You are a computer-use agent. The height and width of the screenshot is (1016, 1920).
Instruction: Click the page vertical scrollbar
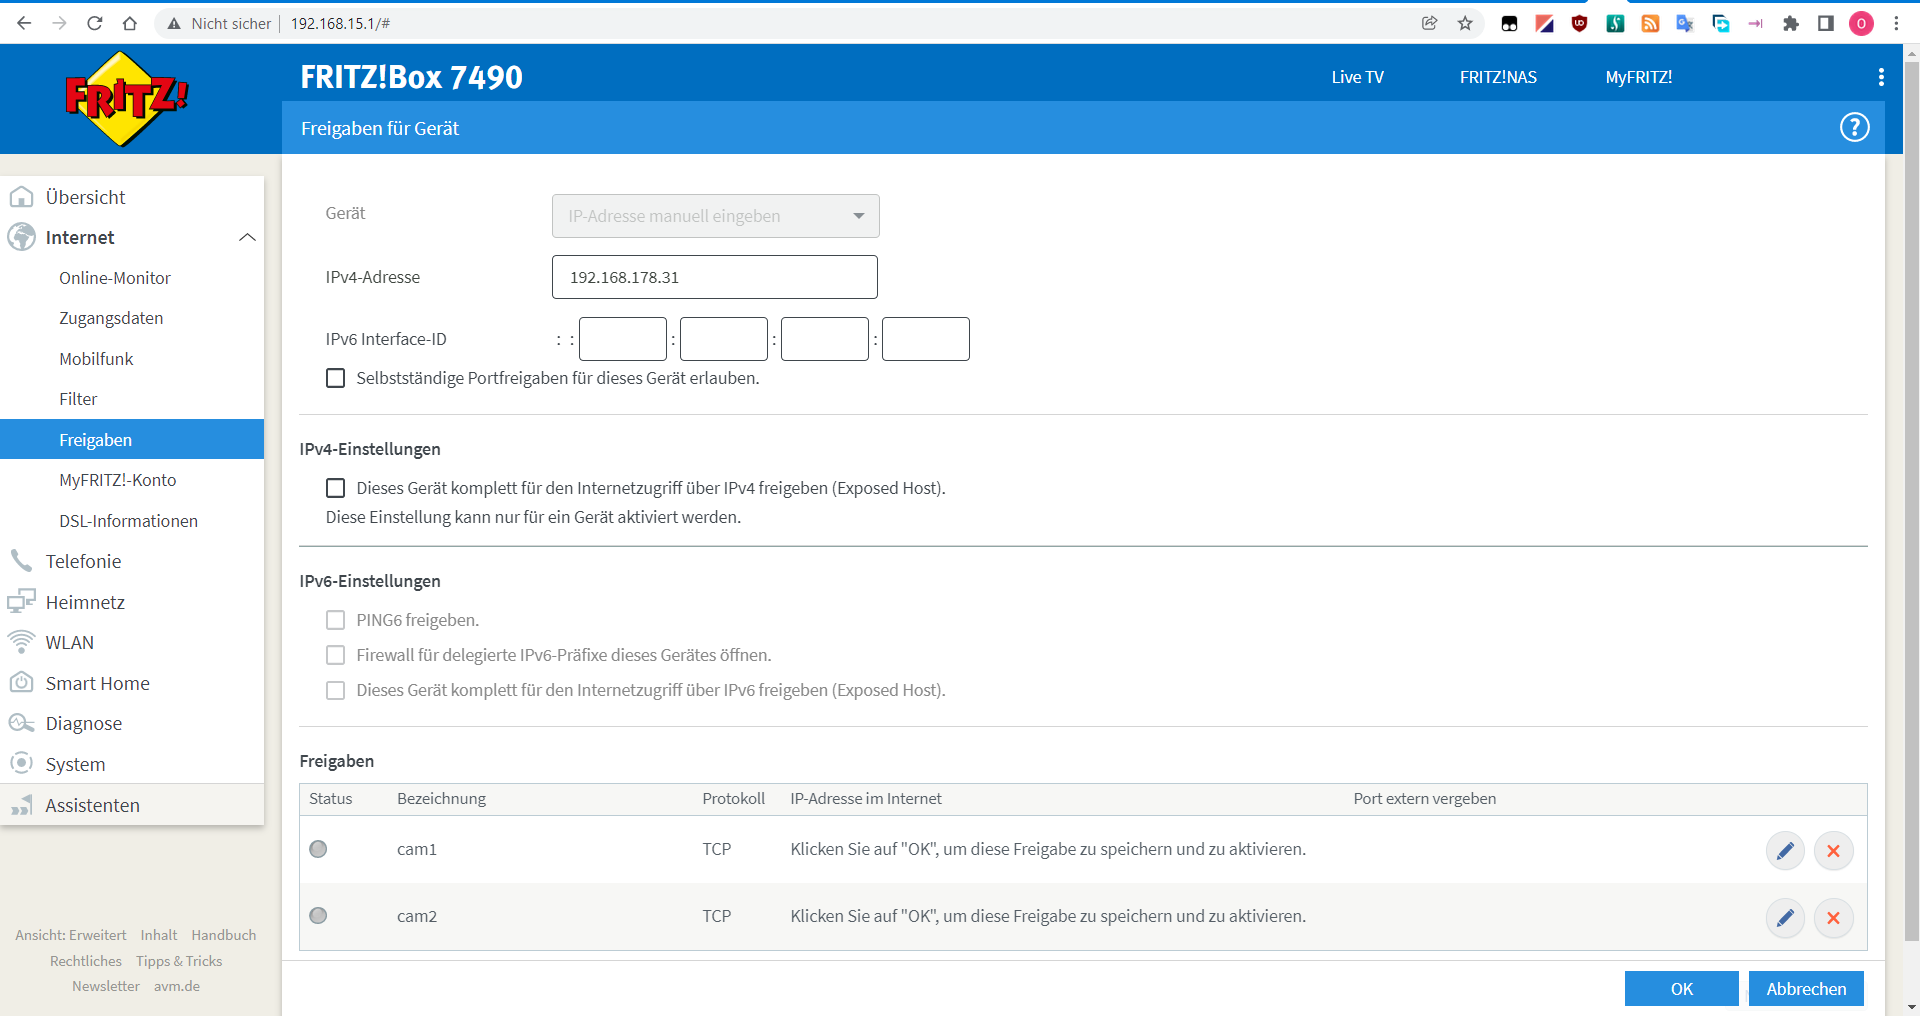1911,500
